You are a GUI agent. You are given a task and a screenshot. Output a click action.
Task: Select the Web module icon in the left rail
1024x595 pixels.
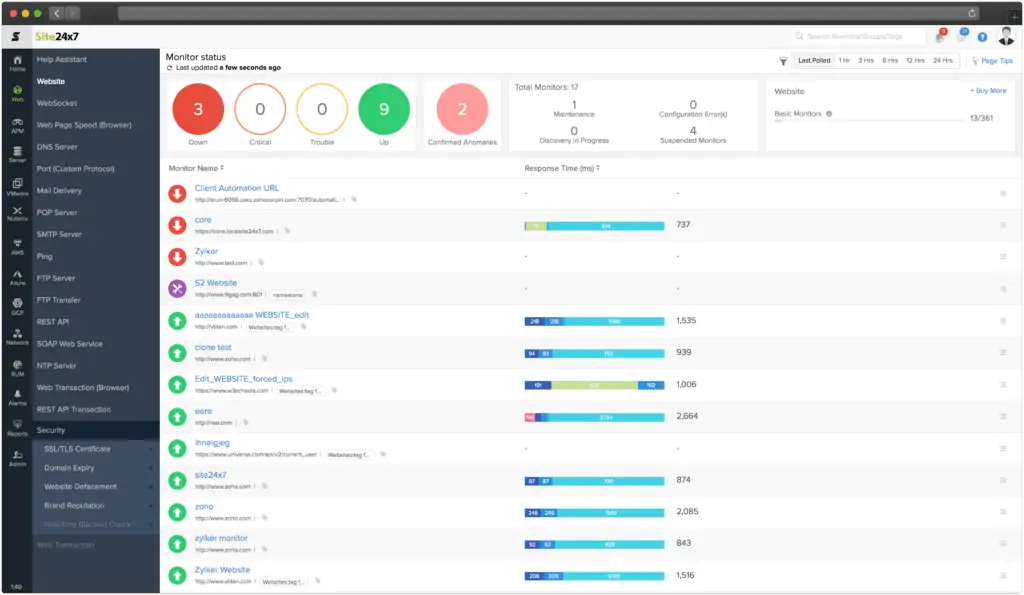pyautogui.click(x=17, y=93)
